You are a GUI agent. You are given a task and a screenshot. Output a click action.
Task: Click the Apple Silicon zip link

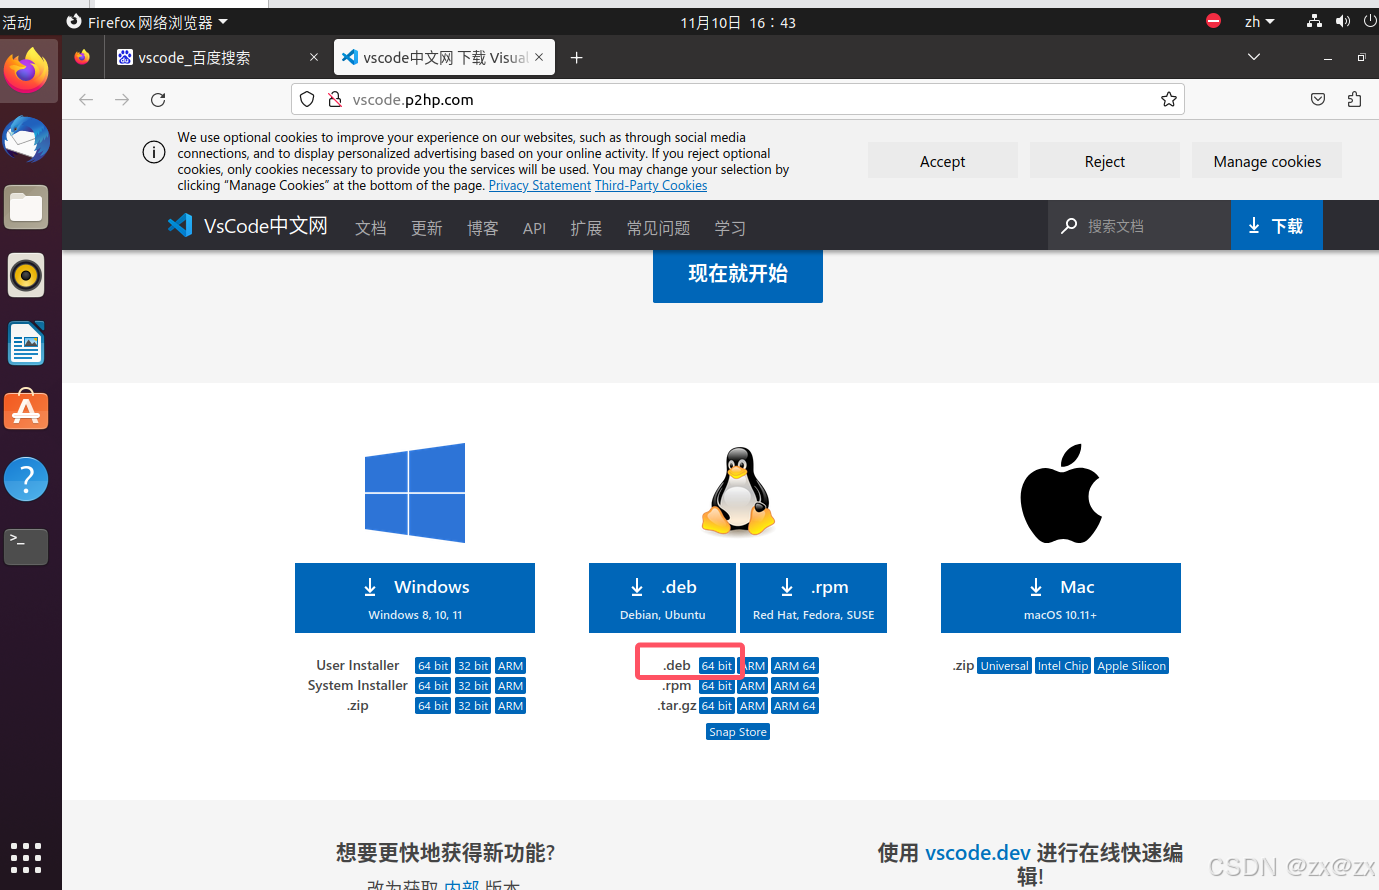[x=1132, y=666]
